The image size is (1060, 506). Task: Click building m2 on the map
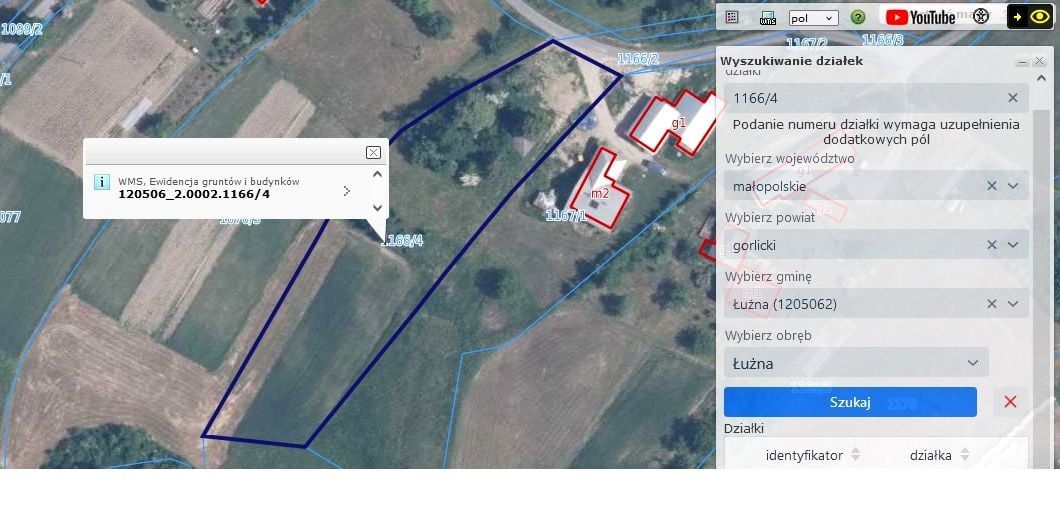[x=600, y=193]
